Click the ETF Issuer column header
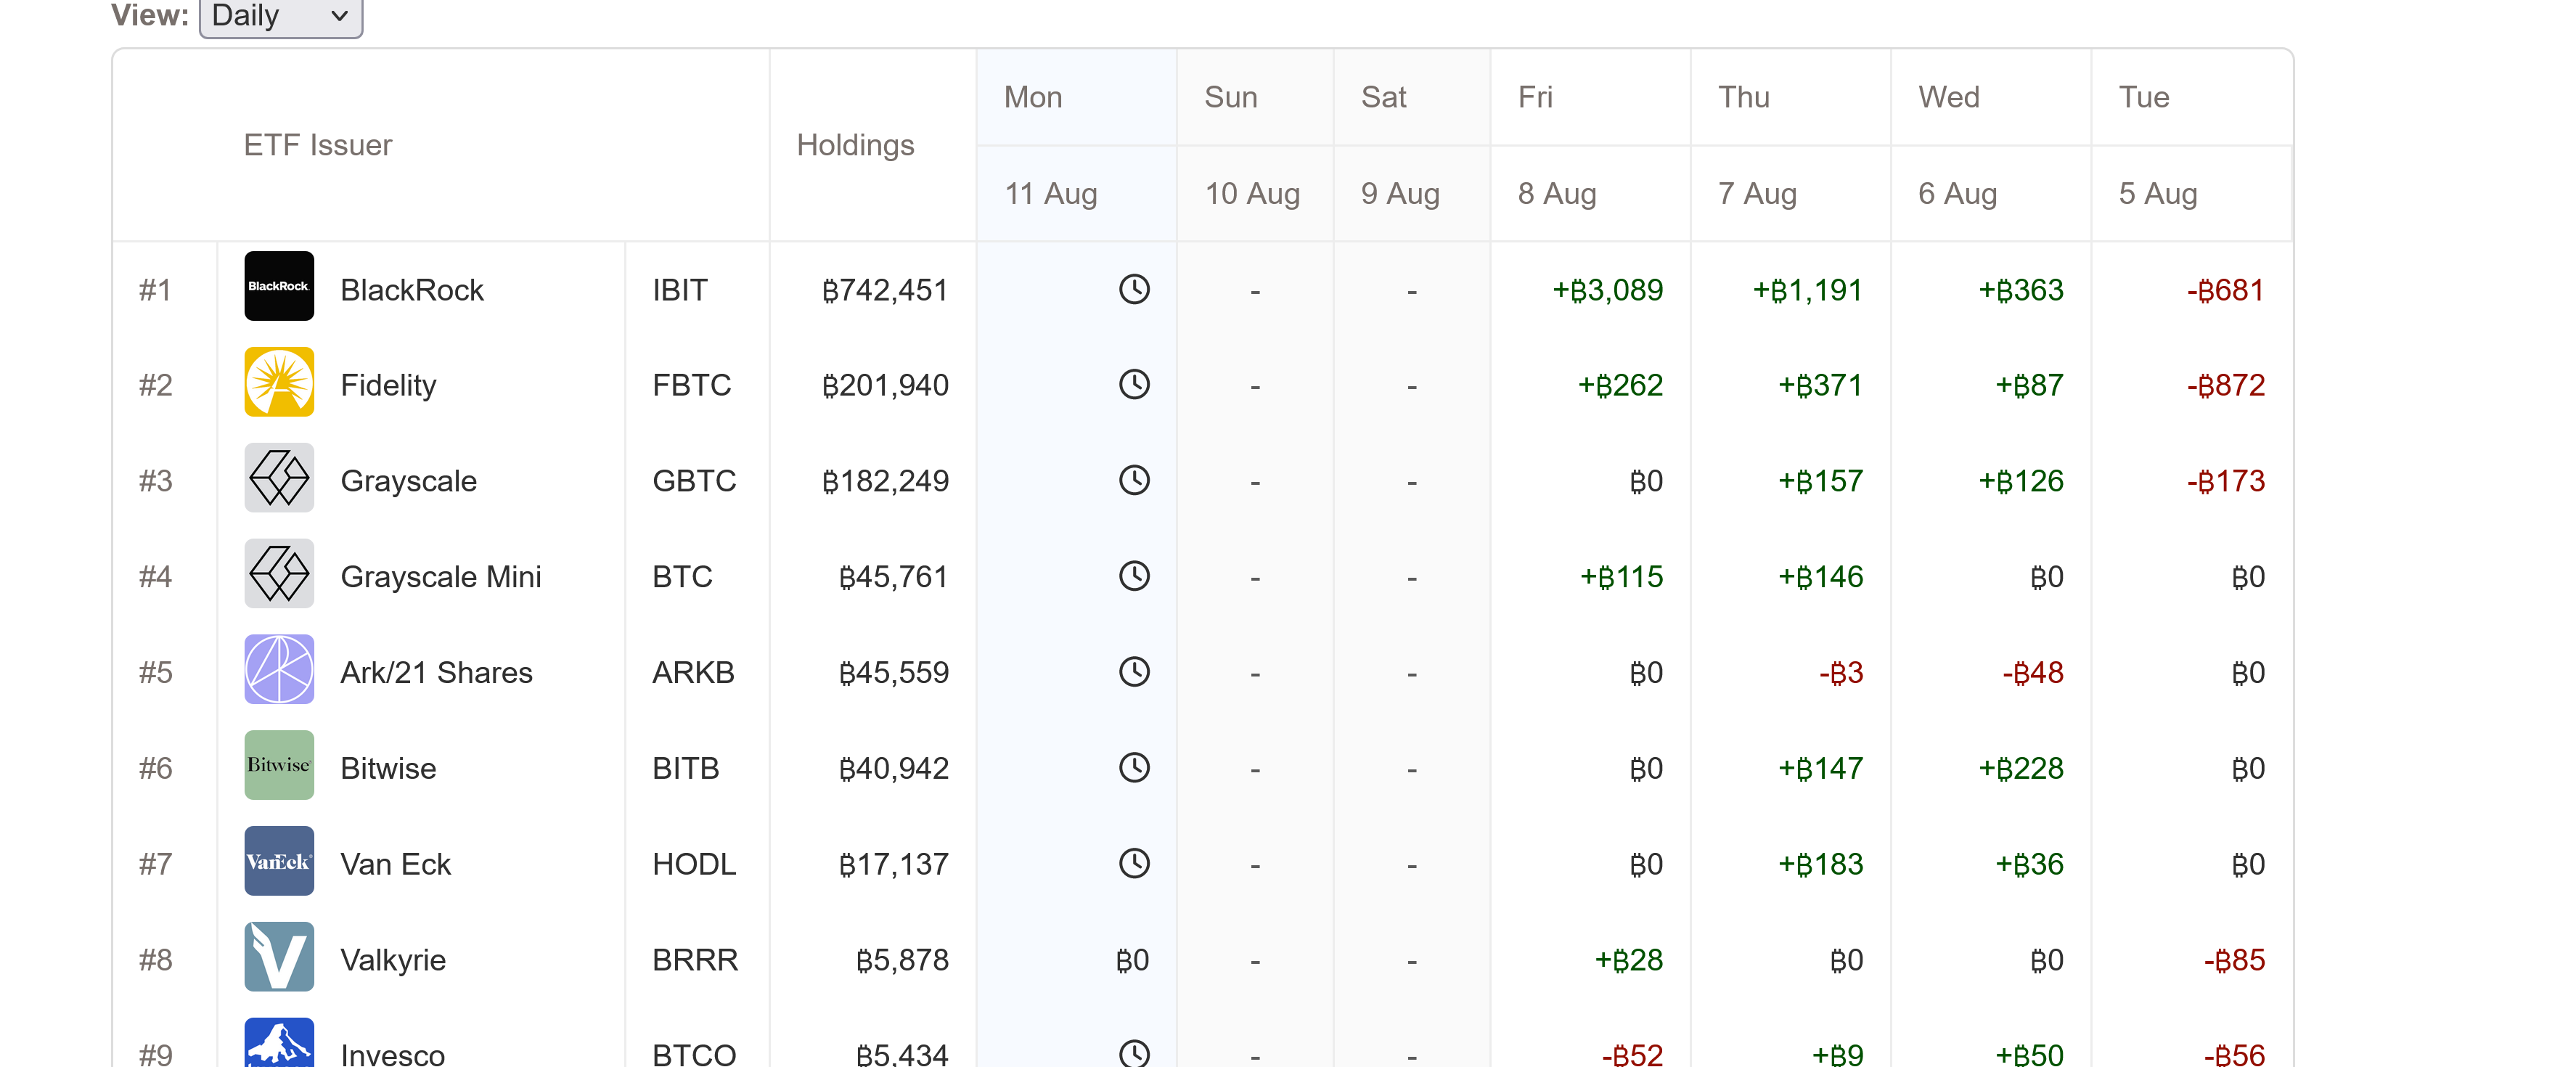2576x1067 pixels. [318, 146]
